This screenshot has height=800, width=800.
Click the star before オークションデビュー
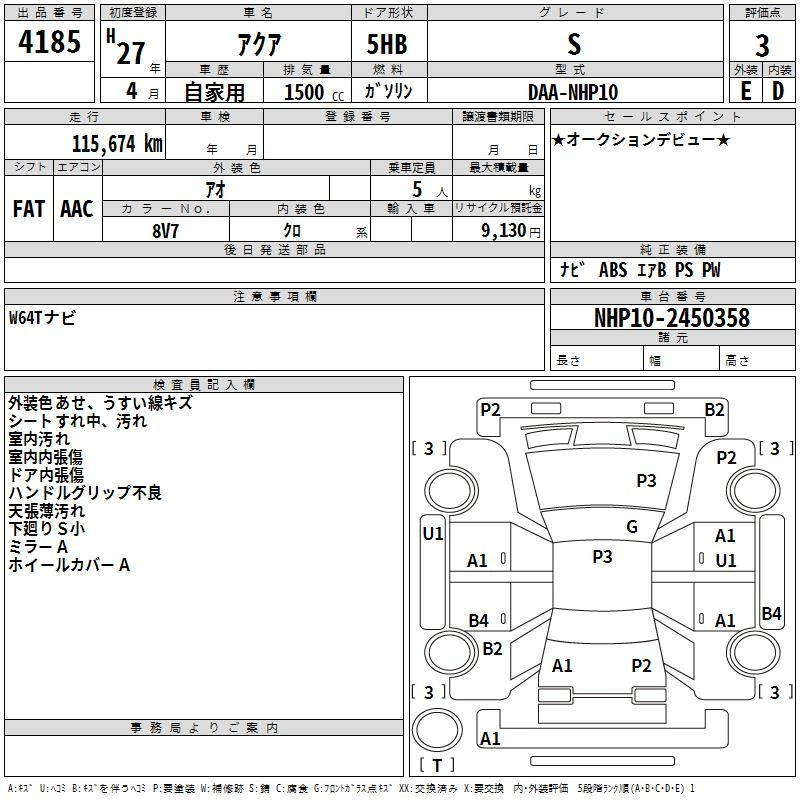[559, 139]
